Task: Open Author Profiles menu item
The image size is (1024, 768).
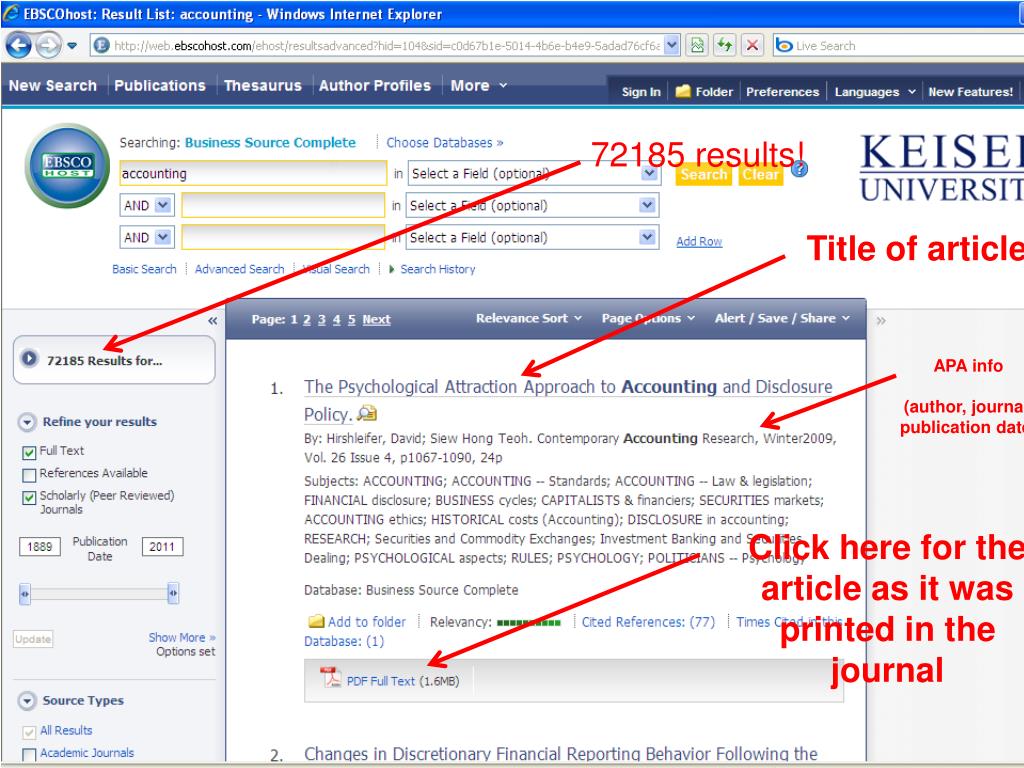Action: coord(375,86)
